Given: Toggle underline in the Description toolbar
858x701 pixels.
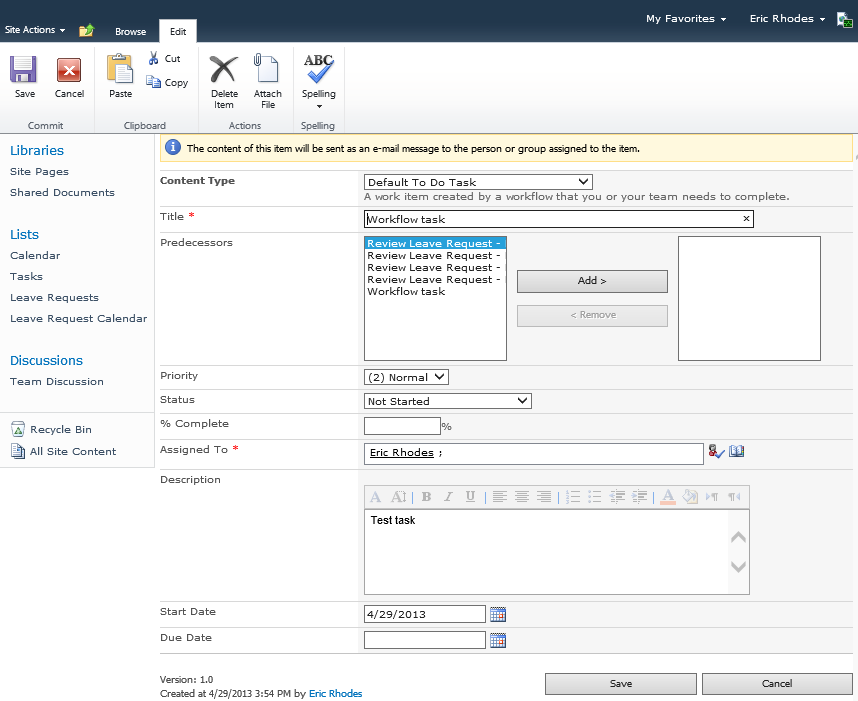Looking at the screenshot, I should [x=470, y=497].
